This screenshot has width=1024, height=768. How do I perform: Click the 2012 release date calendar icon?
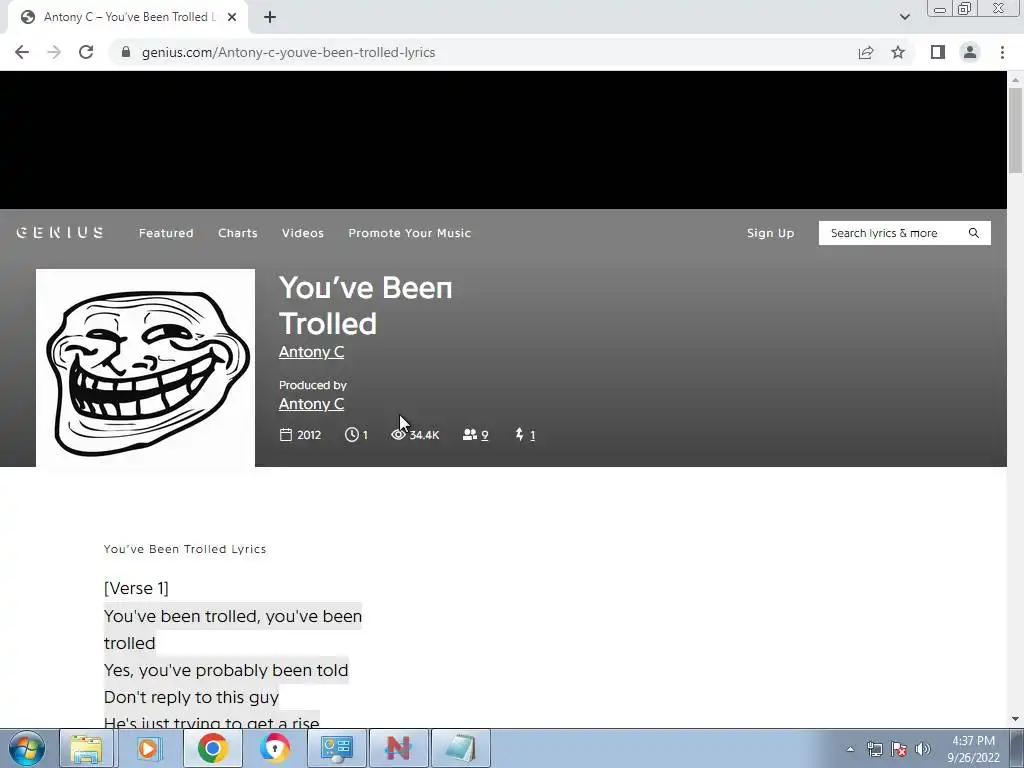[285, 435]
